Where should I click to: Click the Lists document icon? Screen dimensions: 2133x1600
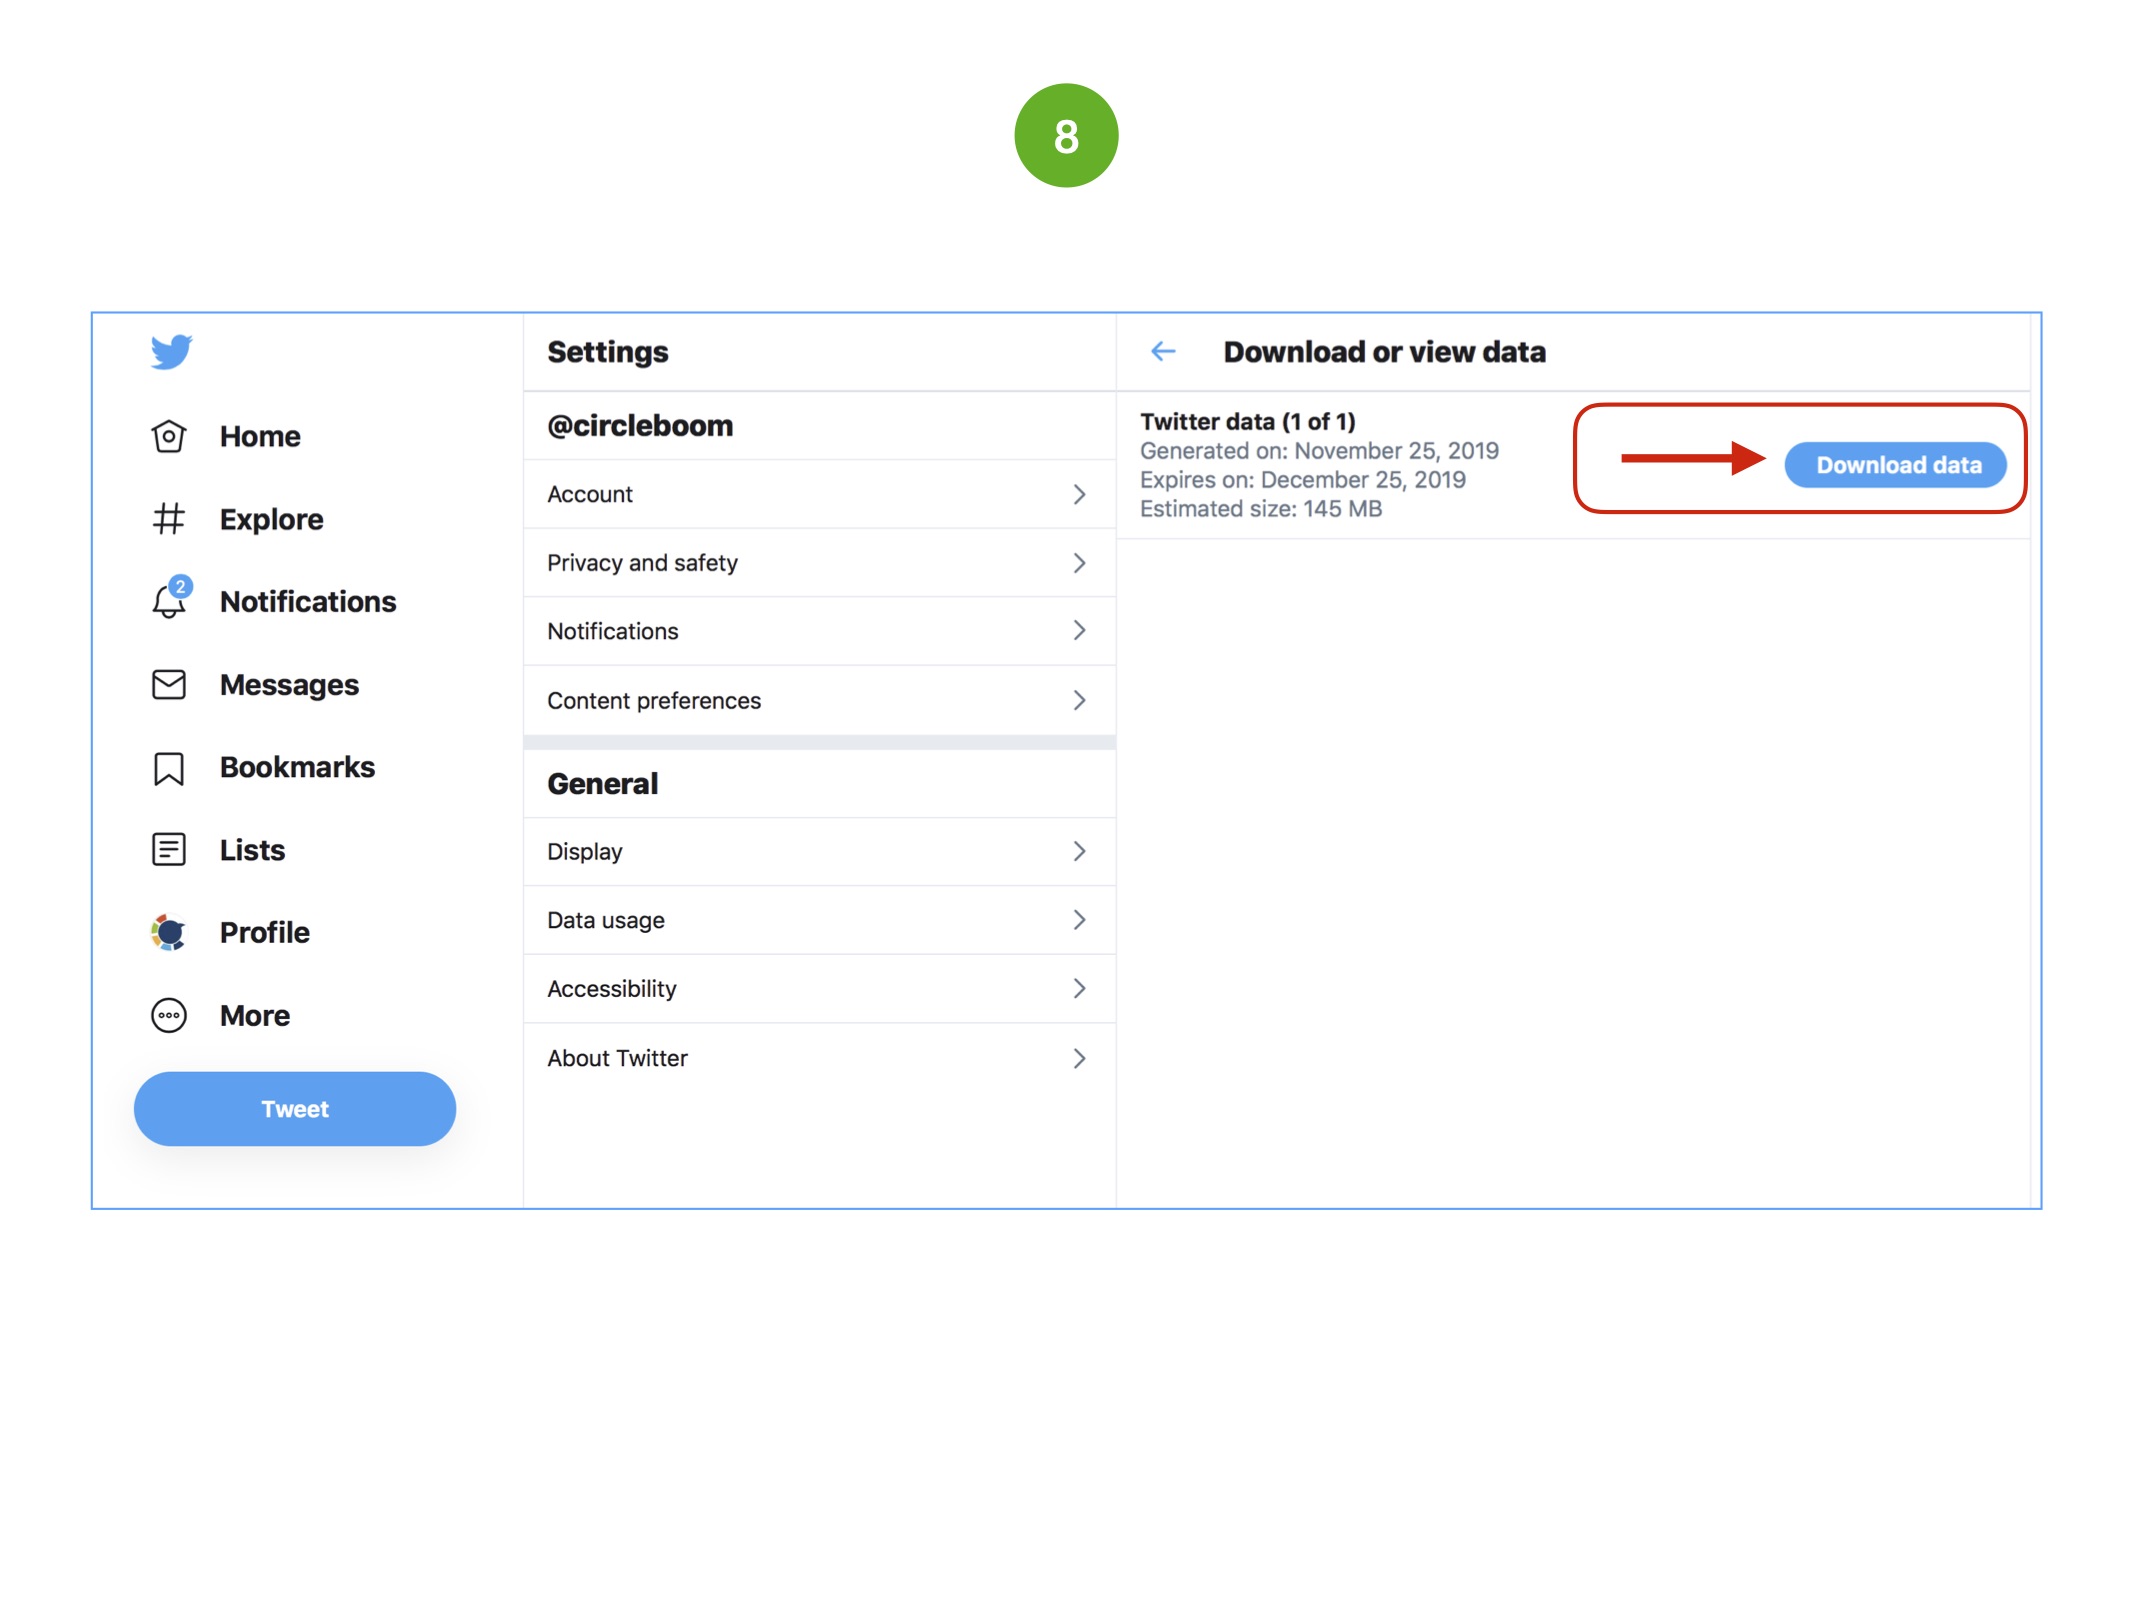coord(169,850)
